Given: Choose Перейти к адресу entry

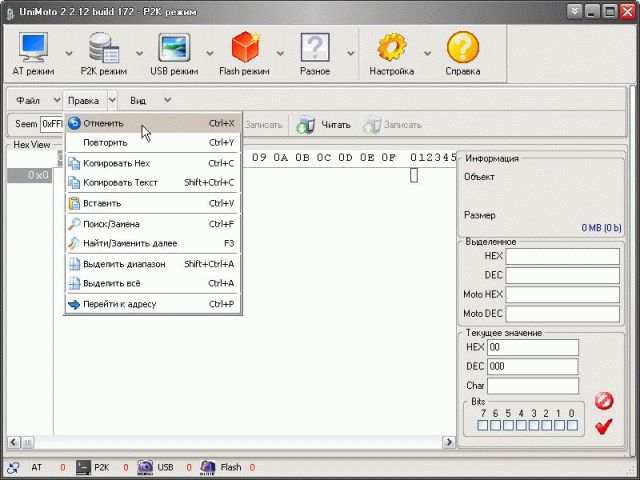Looking at the screenshot, I should pos(153,304).
